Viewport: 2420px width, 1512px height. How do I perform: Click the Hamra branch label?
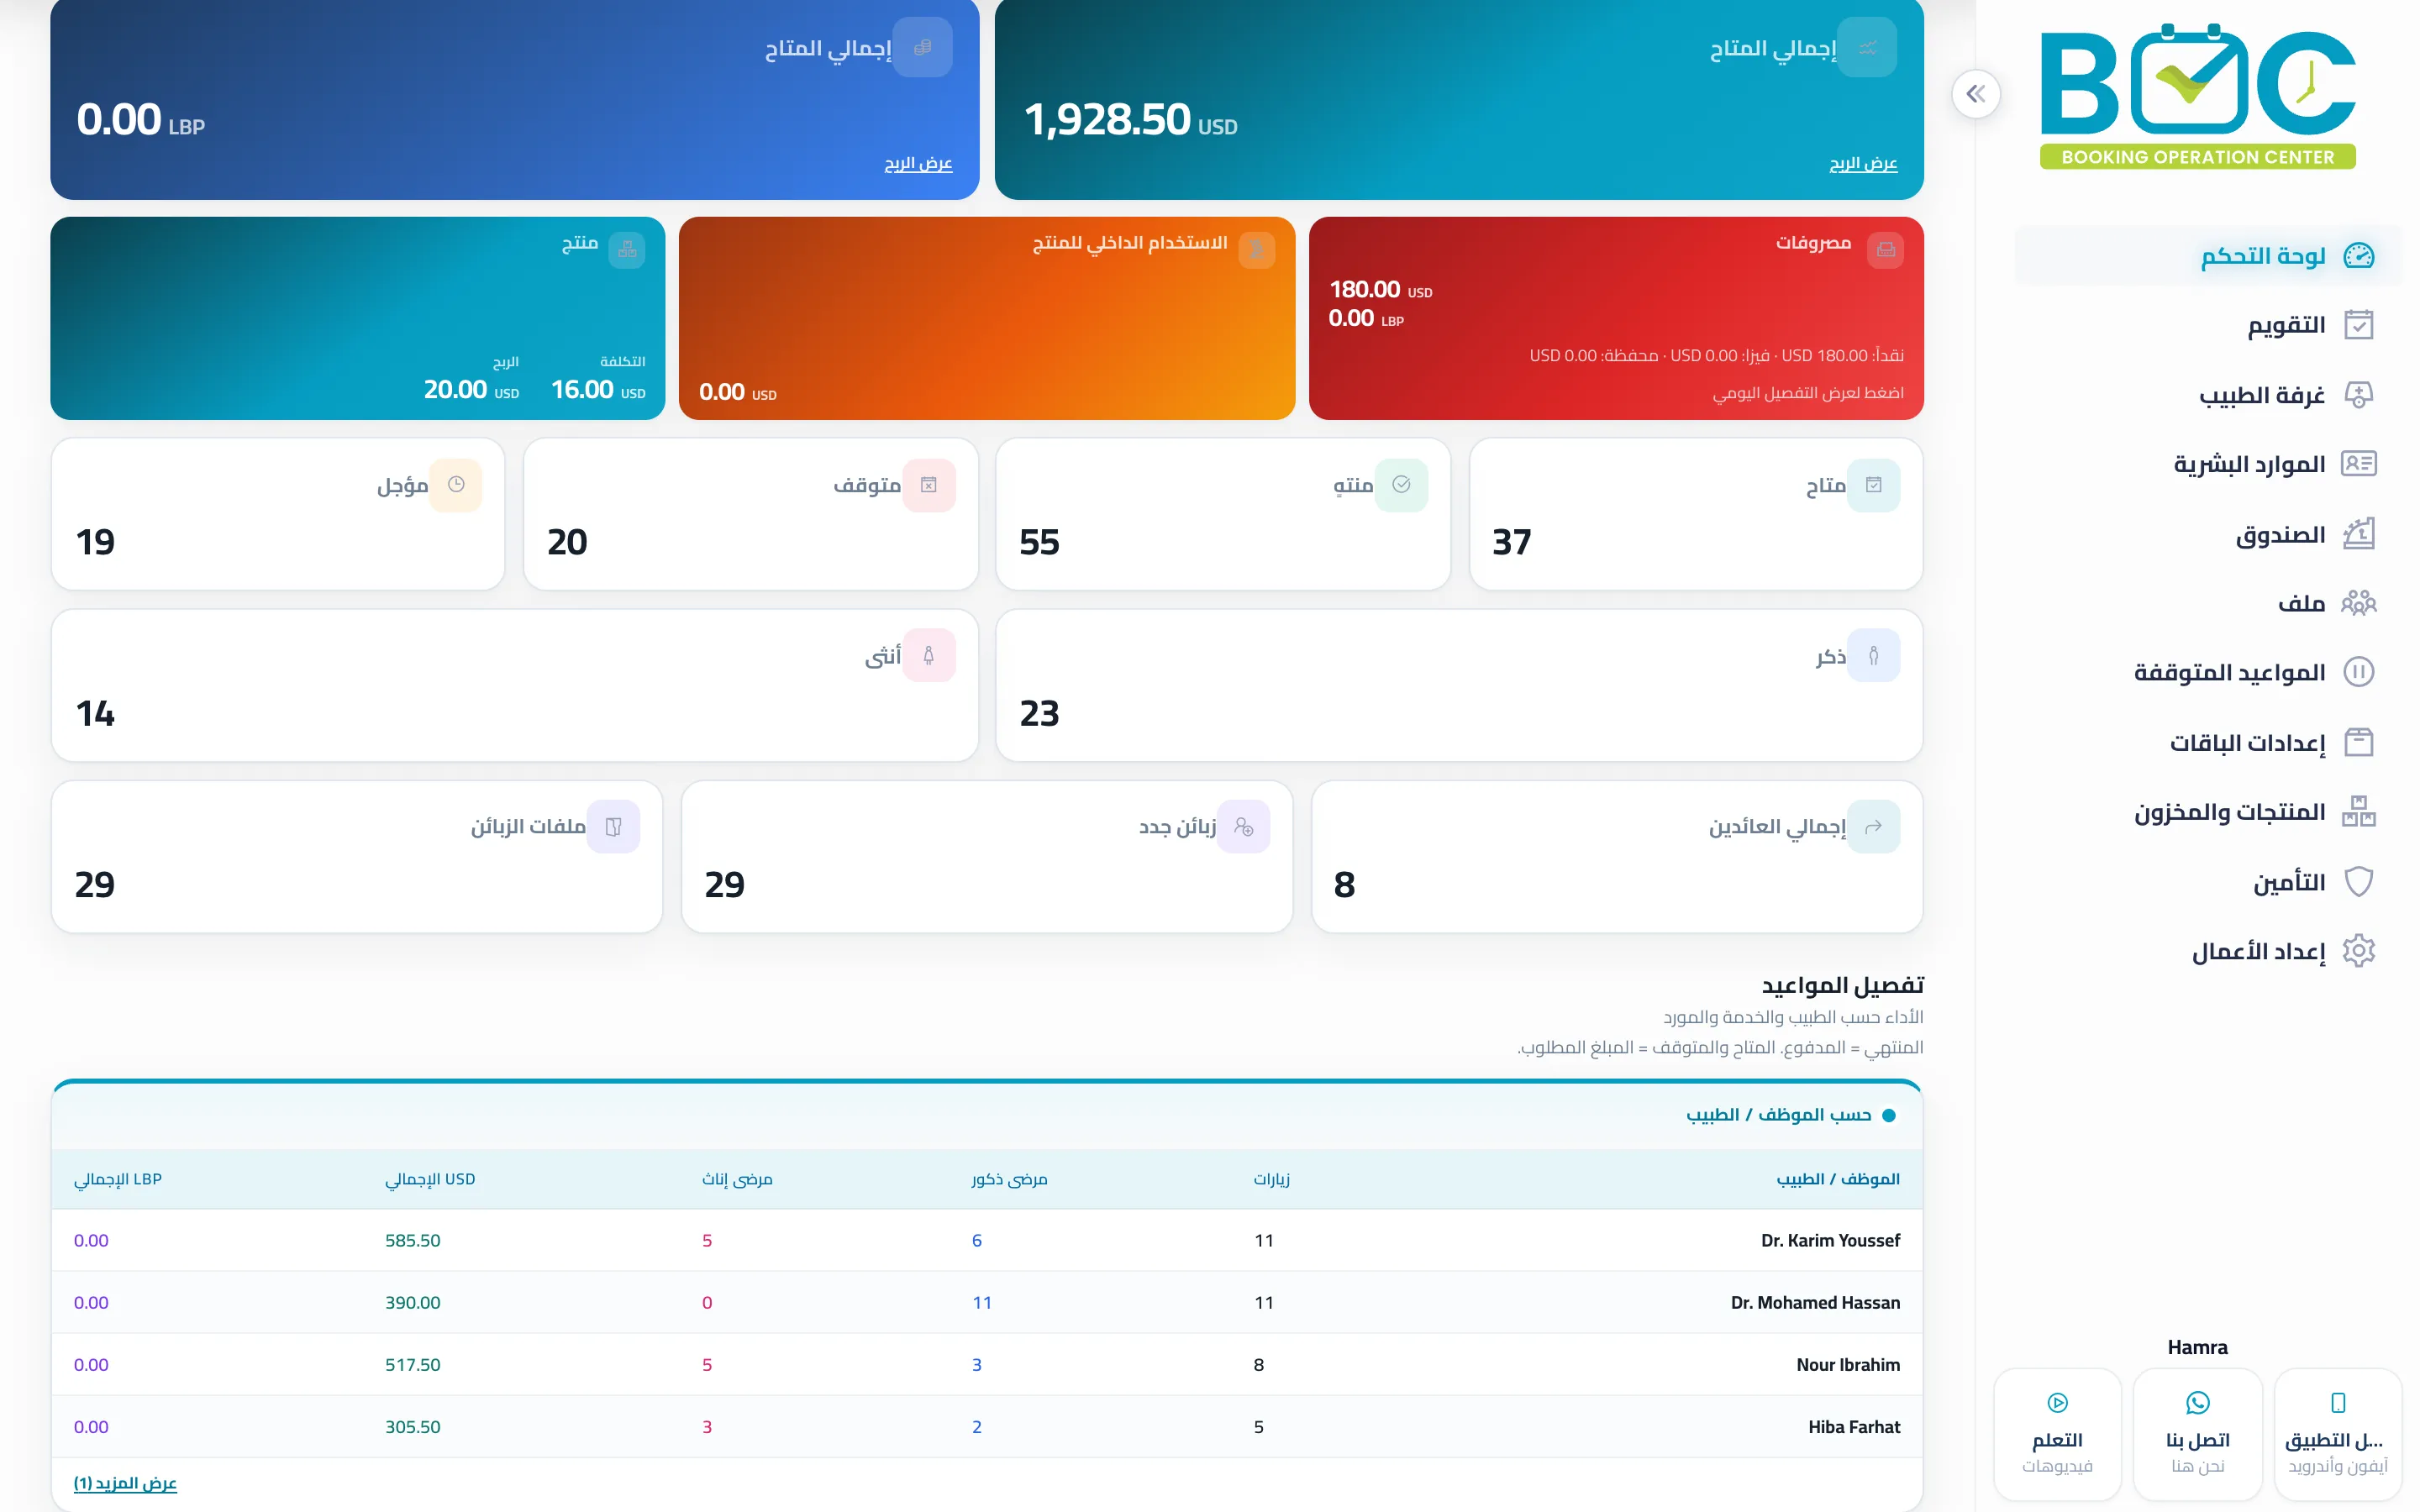(x=2197, y=1347)
